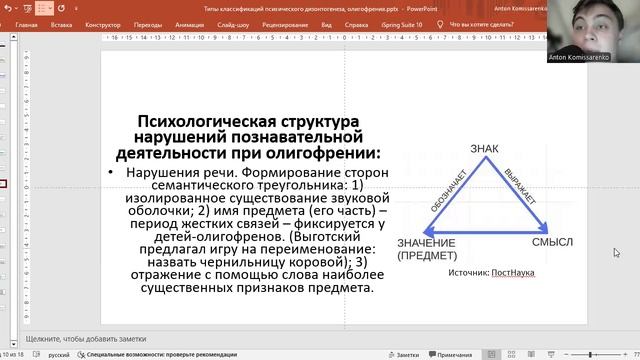Click the semantic triangle diagram image

pos(485,202)
